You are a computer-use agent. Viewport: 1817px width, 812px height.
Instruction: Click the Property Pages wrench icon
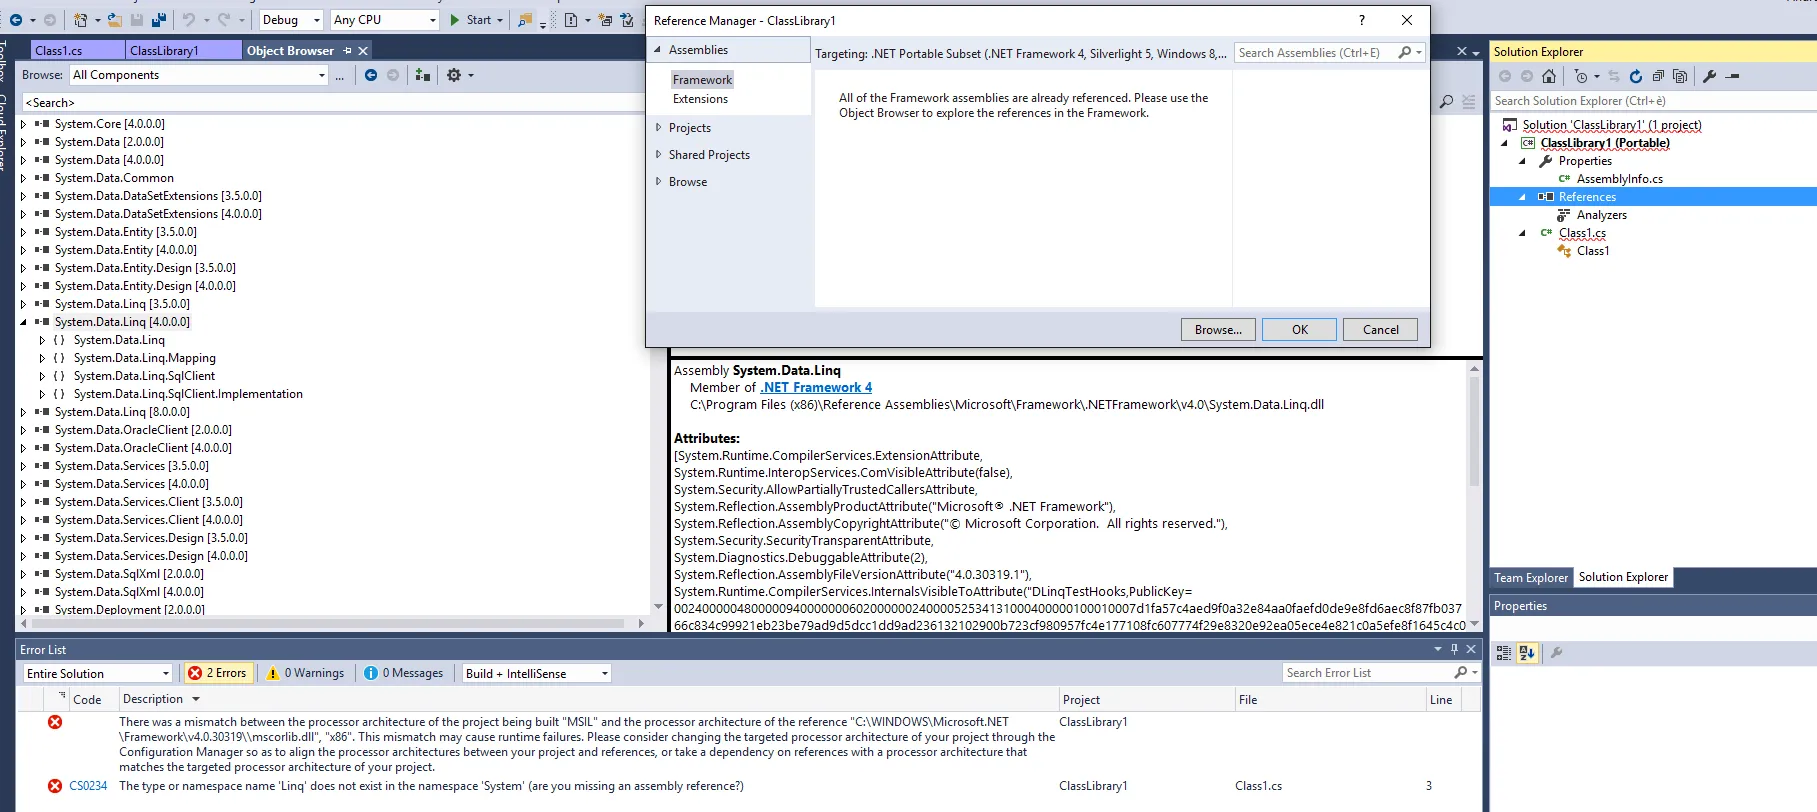coord(1557,653)
